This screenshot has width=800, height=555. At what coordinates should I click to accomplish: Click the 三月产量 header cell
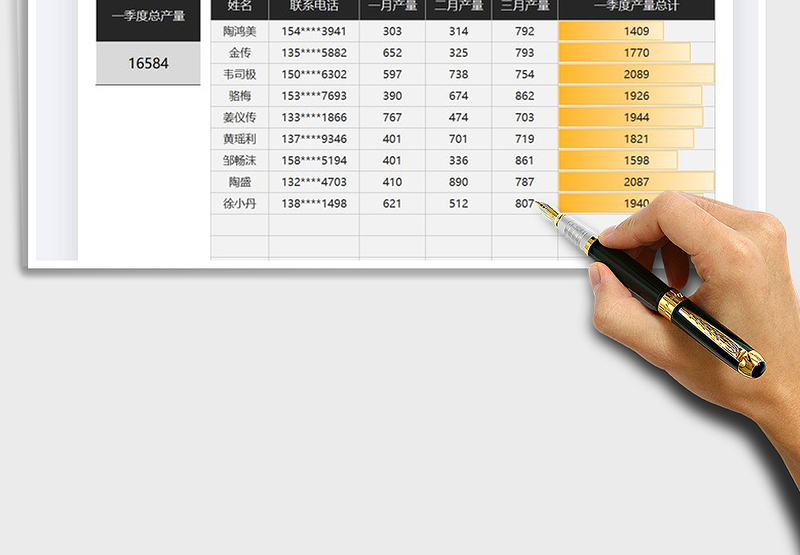(x=525, y=8)
